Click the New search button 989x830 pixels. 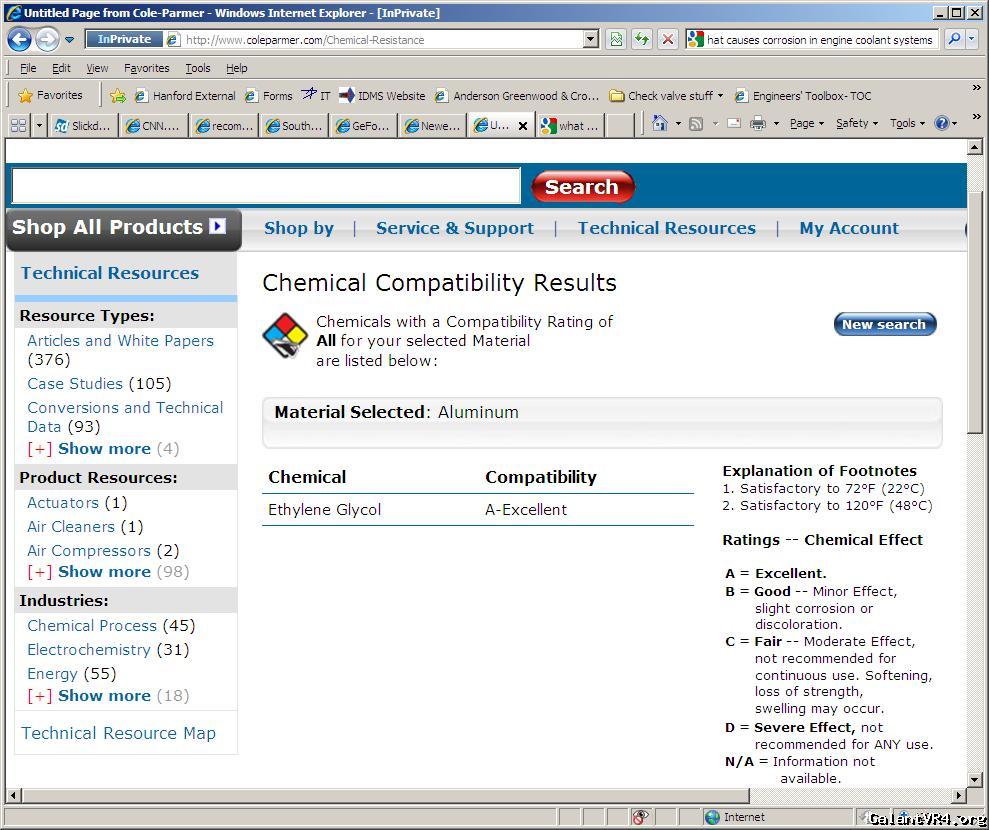[884, 324]
